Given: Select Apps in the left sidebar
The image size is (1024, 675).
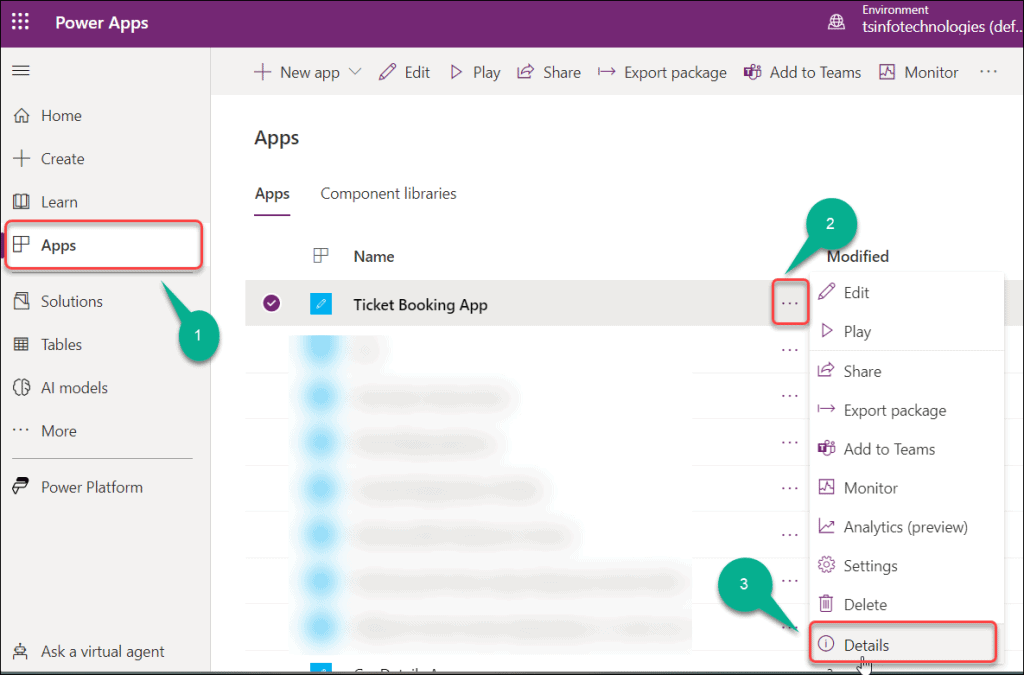Looking at the screenshot, I should 104,245.
